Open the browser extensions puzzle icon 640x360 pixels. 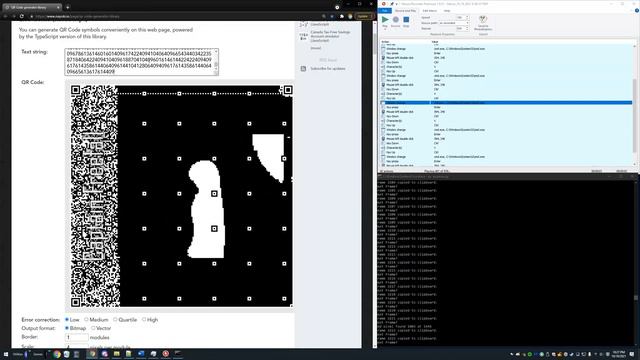click(342, 16)
